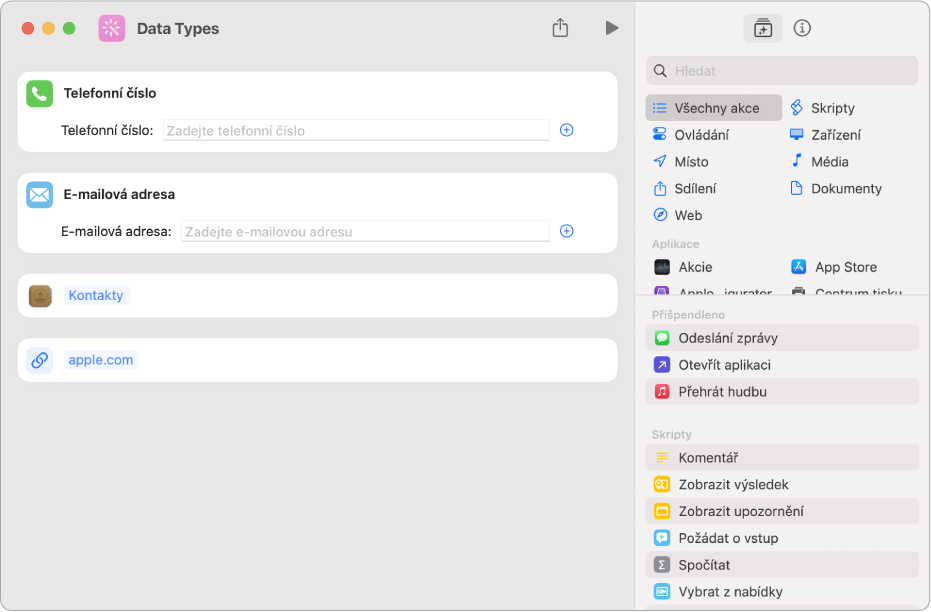
Task: Select the Akcie app
Action: tap(683, 267)
